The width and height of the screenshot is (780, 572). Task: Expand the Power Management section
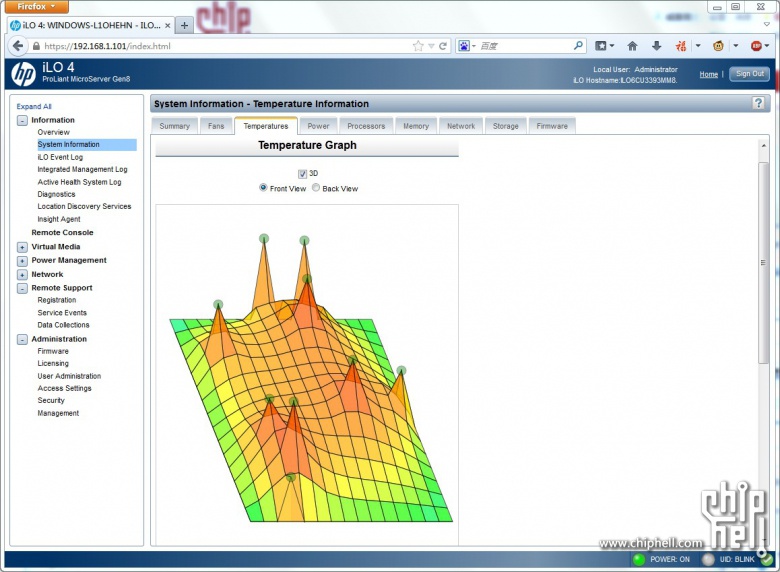click(x=22, y=261)
